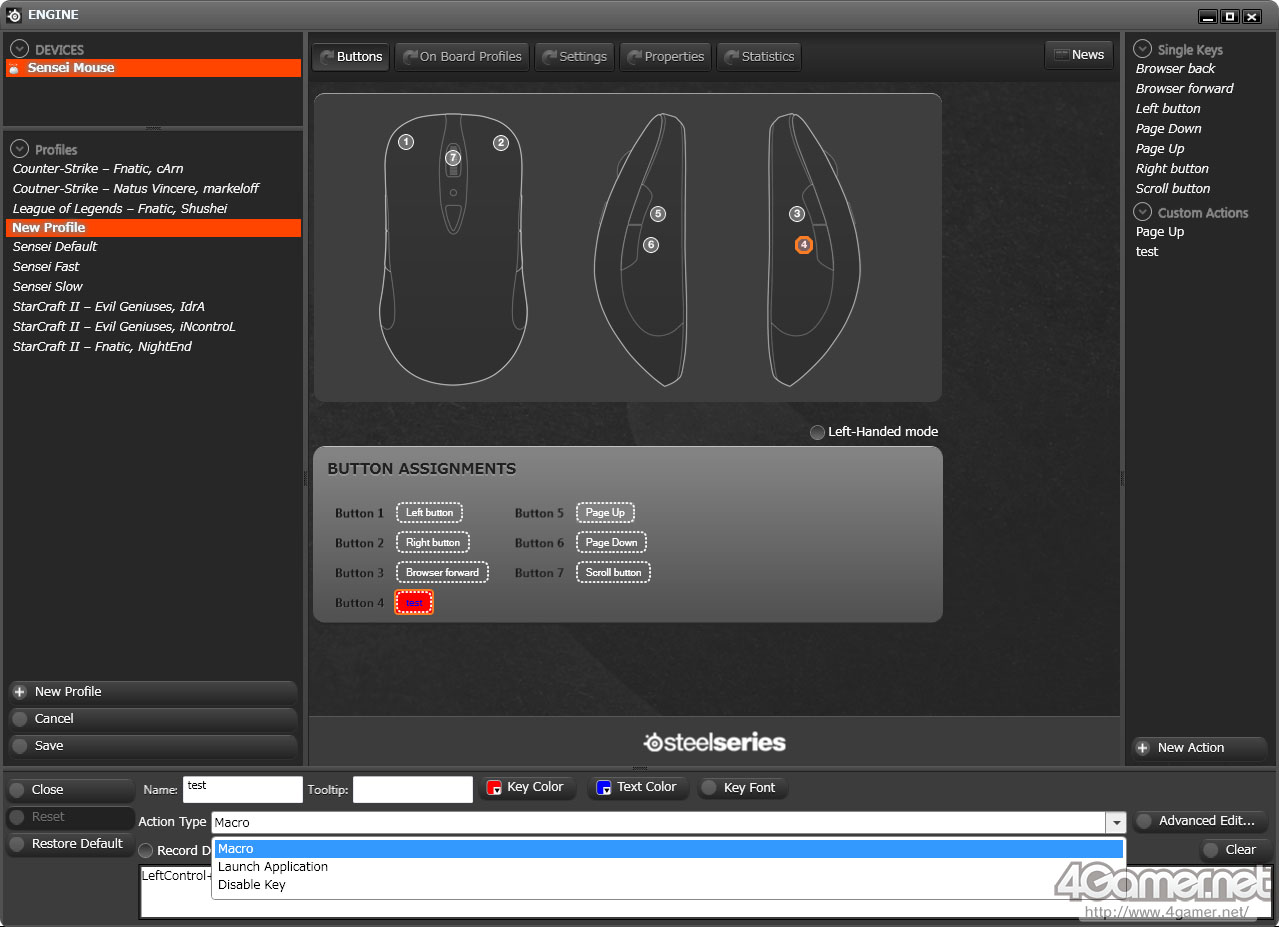
Task: Switch to the Buttons tab
Action: tap(350, 57)
